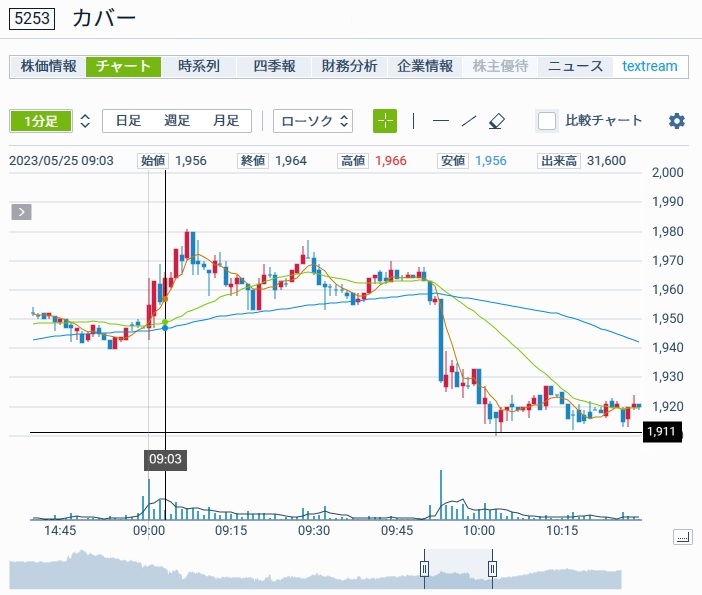Click the small button below the price axis
This screenshot has width=702, height=595.
[x=683, y=537]
